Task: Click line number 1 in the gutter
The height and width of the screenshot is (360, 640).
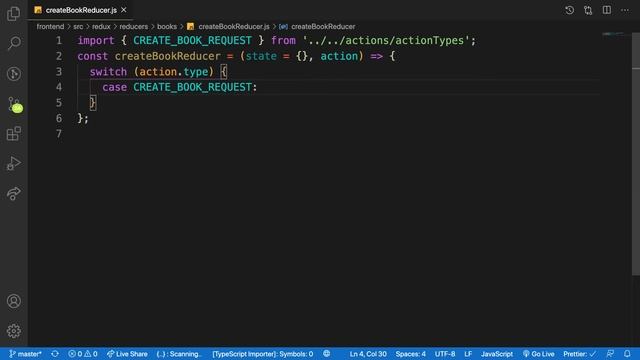Action: click(x=59, y=40)
